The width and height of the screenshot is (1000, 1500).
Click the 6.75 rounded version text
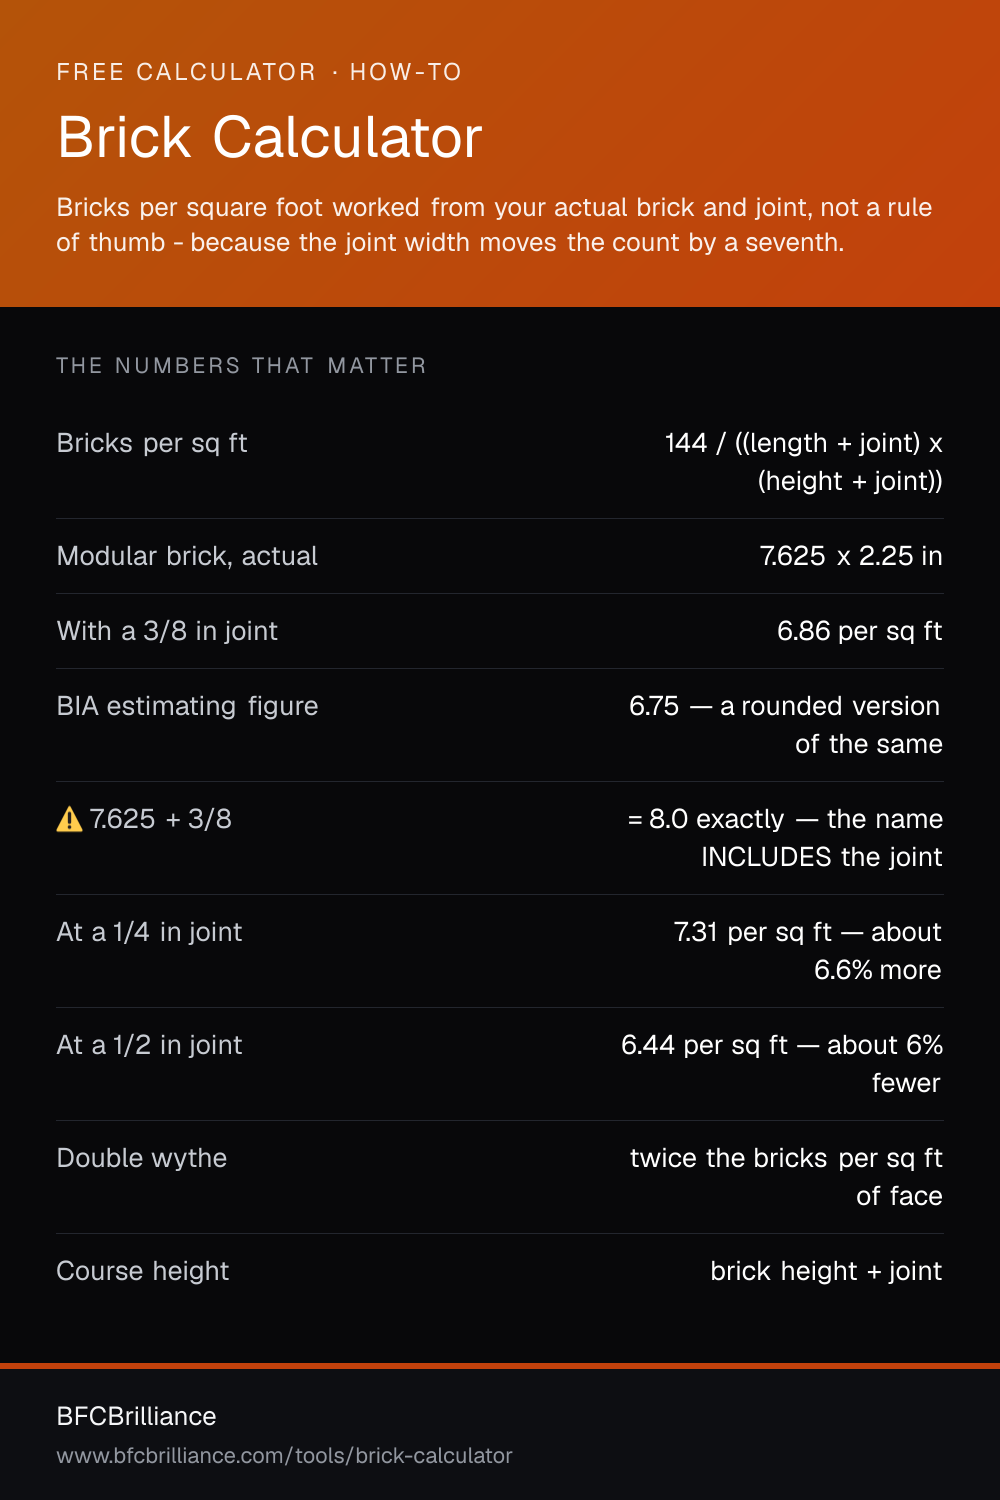(786, 725)
